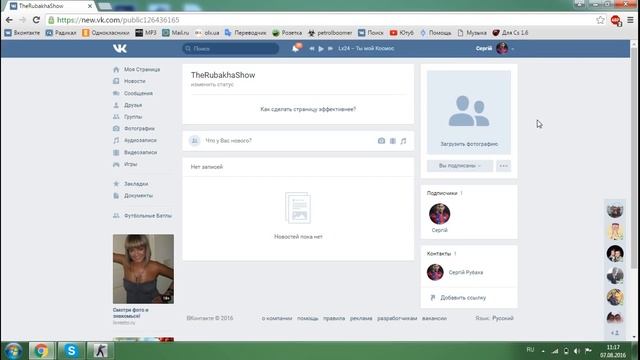
Task: Open the Сергій profile dropdown in header
Action: (494, 49)
